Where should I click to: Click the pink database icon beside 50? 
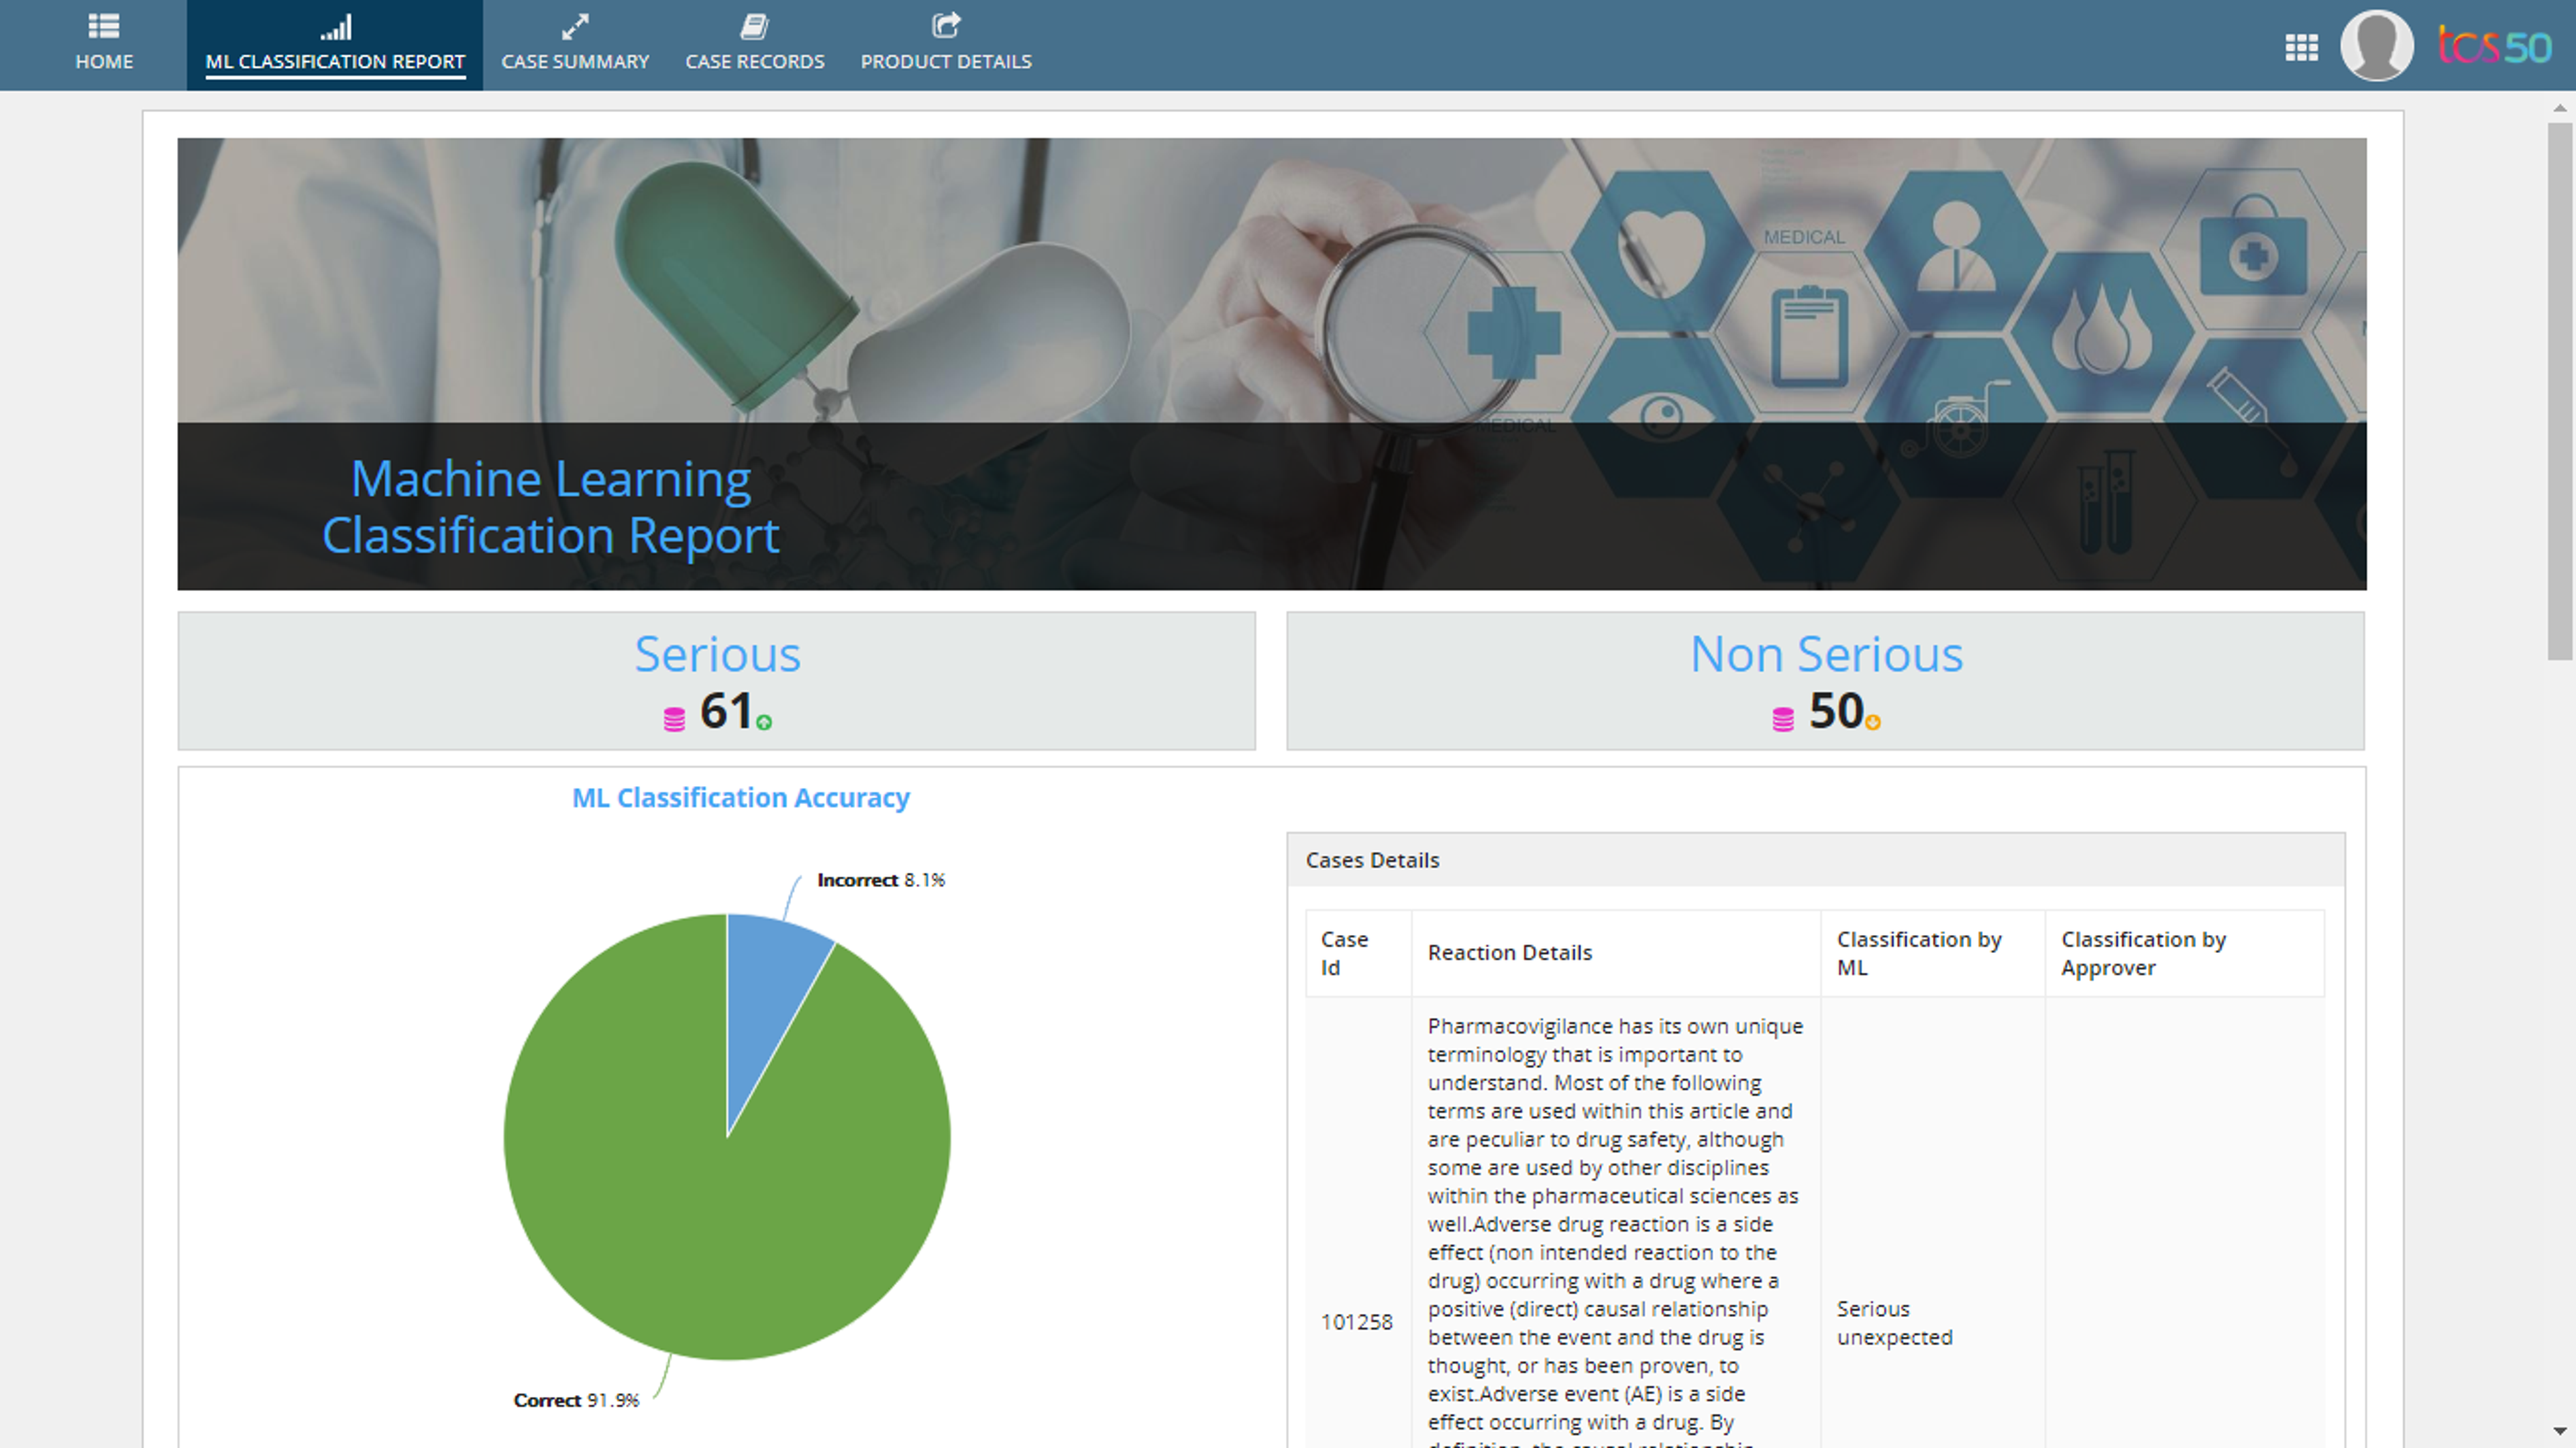coord(1783,719)
